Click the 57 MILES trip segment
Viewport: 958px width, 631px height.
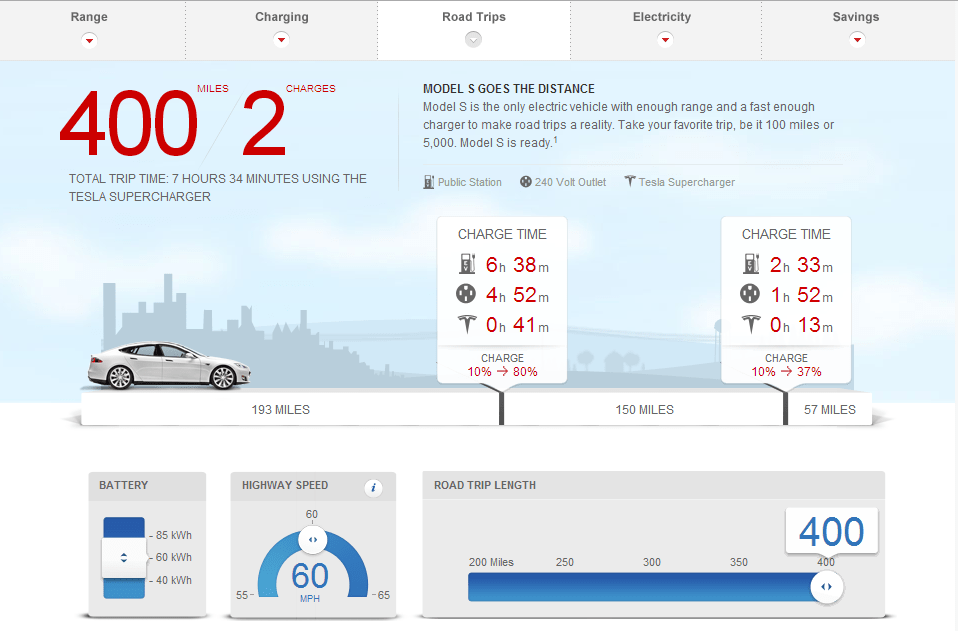pyautogui.click(x=830, y=409)
